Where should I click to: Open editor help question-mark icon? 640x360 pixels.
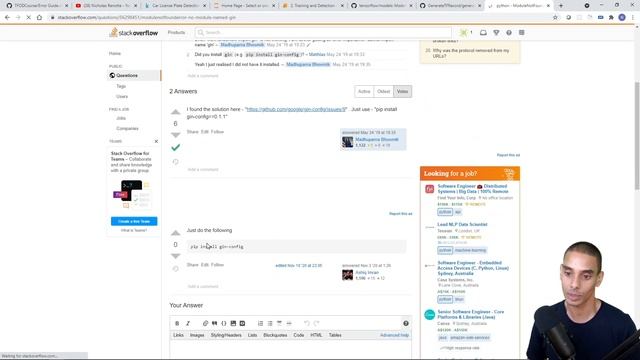[406, 323]
